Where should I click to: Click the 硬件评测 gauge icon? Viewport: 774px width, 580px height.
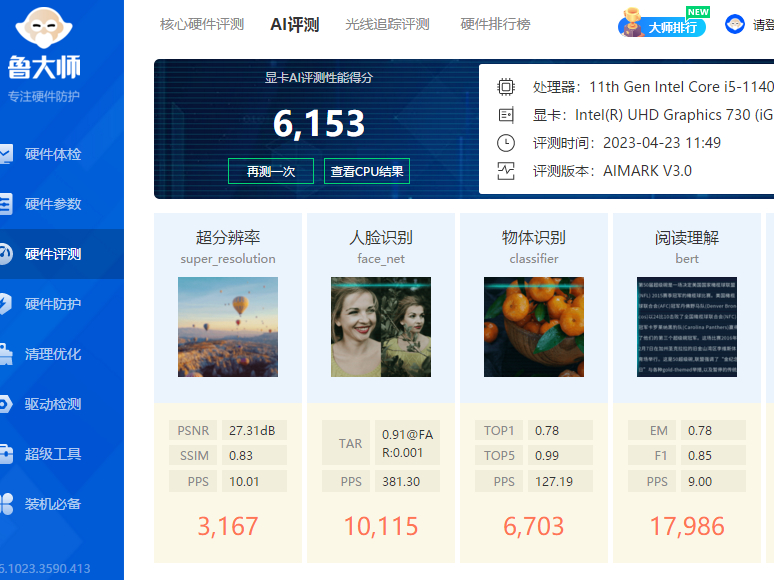[x=6, y=254]
